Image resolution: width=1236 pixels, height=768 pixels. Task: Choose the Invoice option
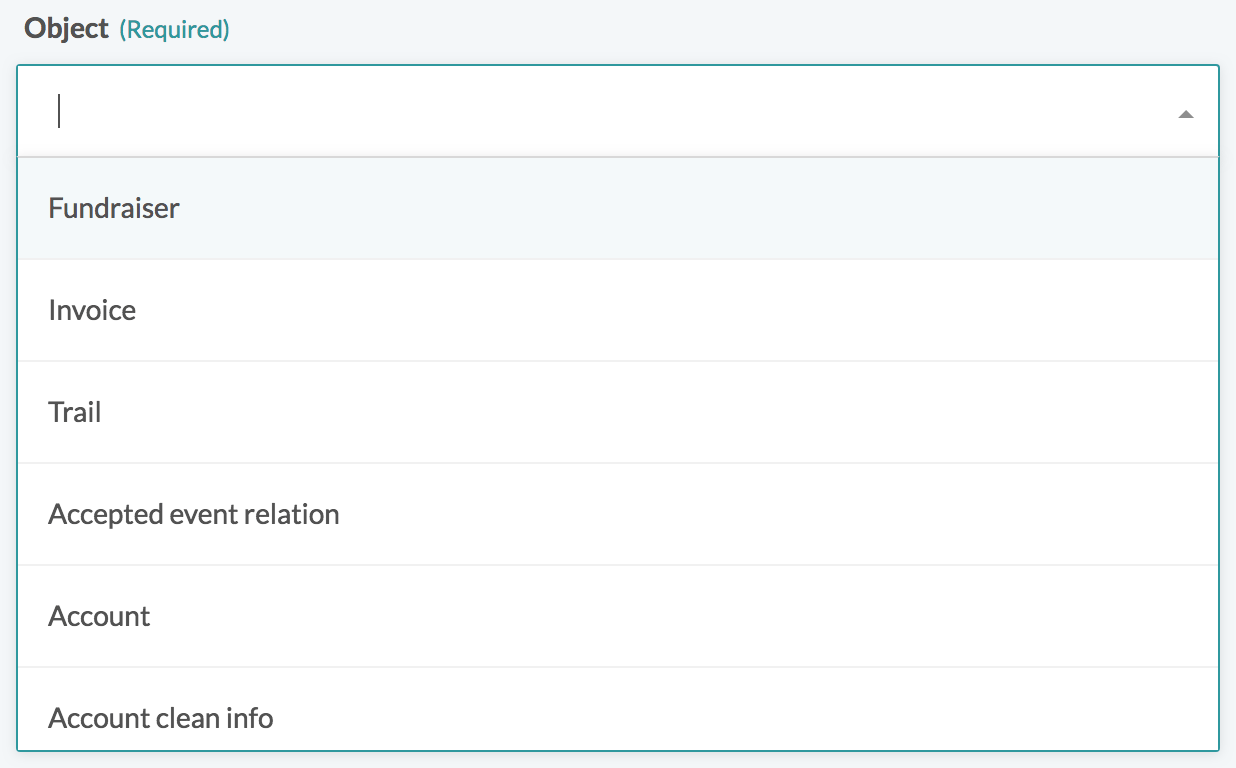(92, 310)
